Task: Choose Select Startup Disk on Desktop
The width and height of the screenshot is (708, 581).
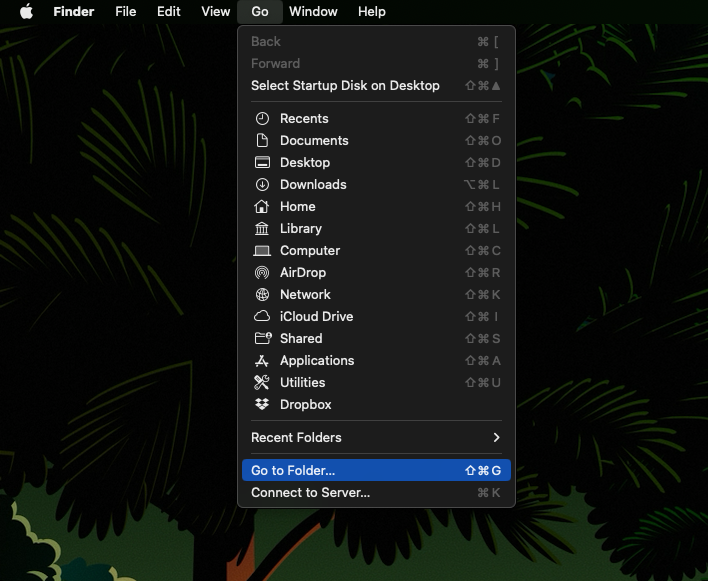Action: point(345,86)
